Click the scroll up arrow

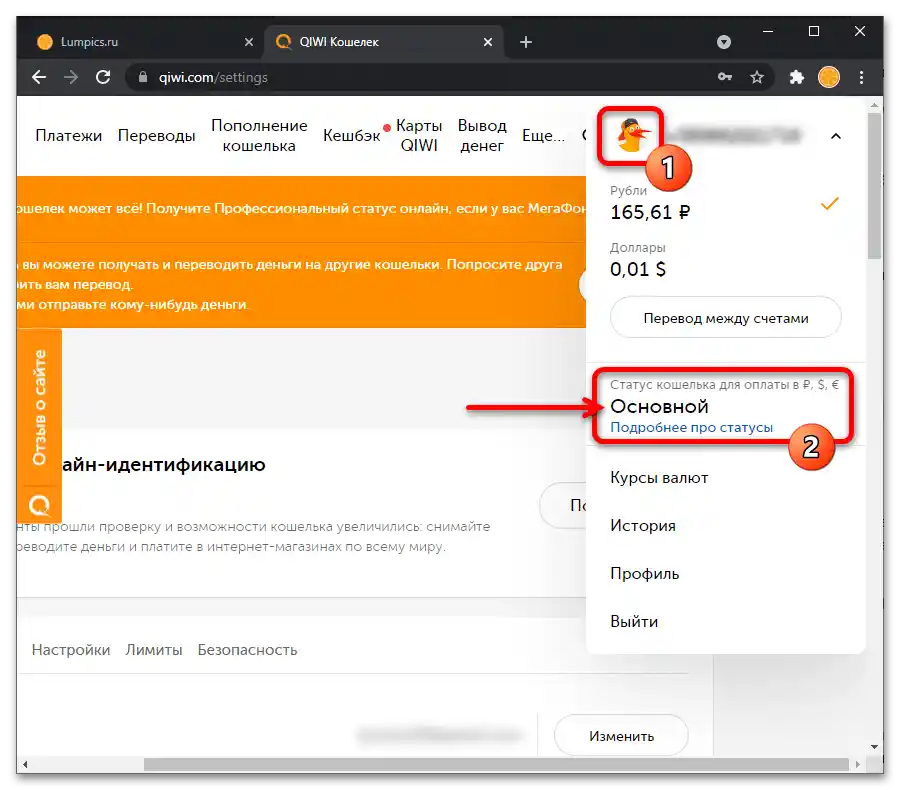click(x=874, y=106)
